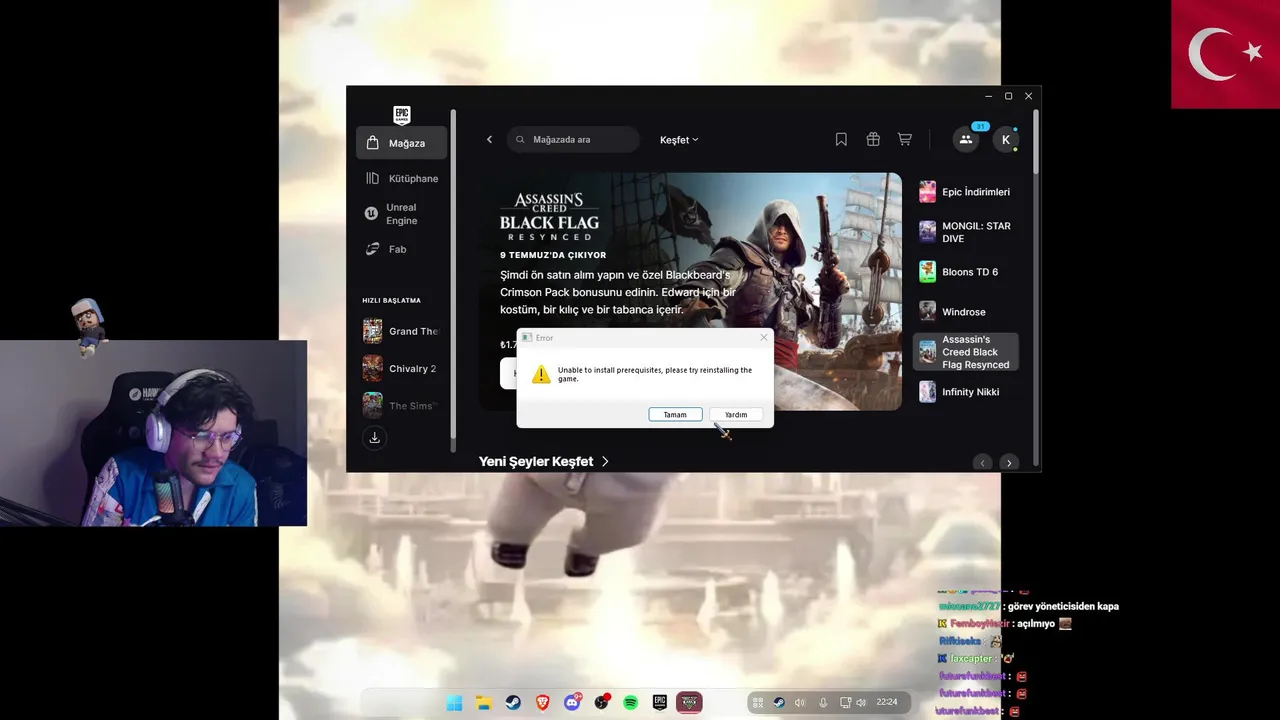The height and width of the screenshot is (720, 1280).
Task: Quick launch Grand Theft Auto from sidebar
Action: pyautogui.click(x=401, y=331)
